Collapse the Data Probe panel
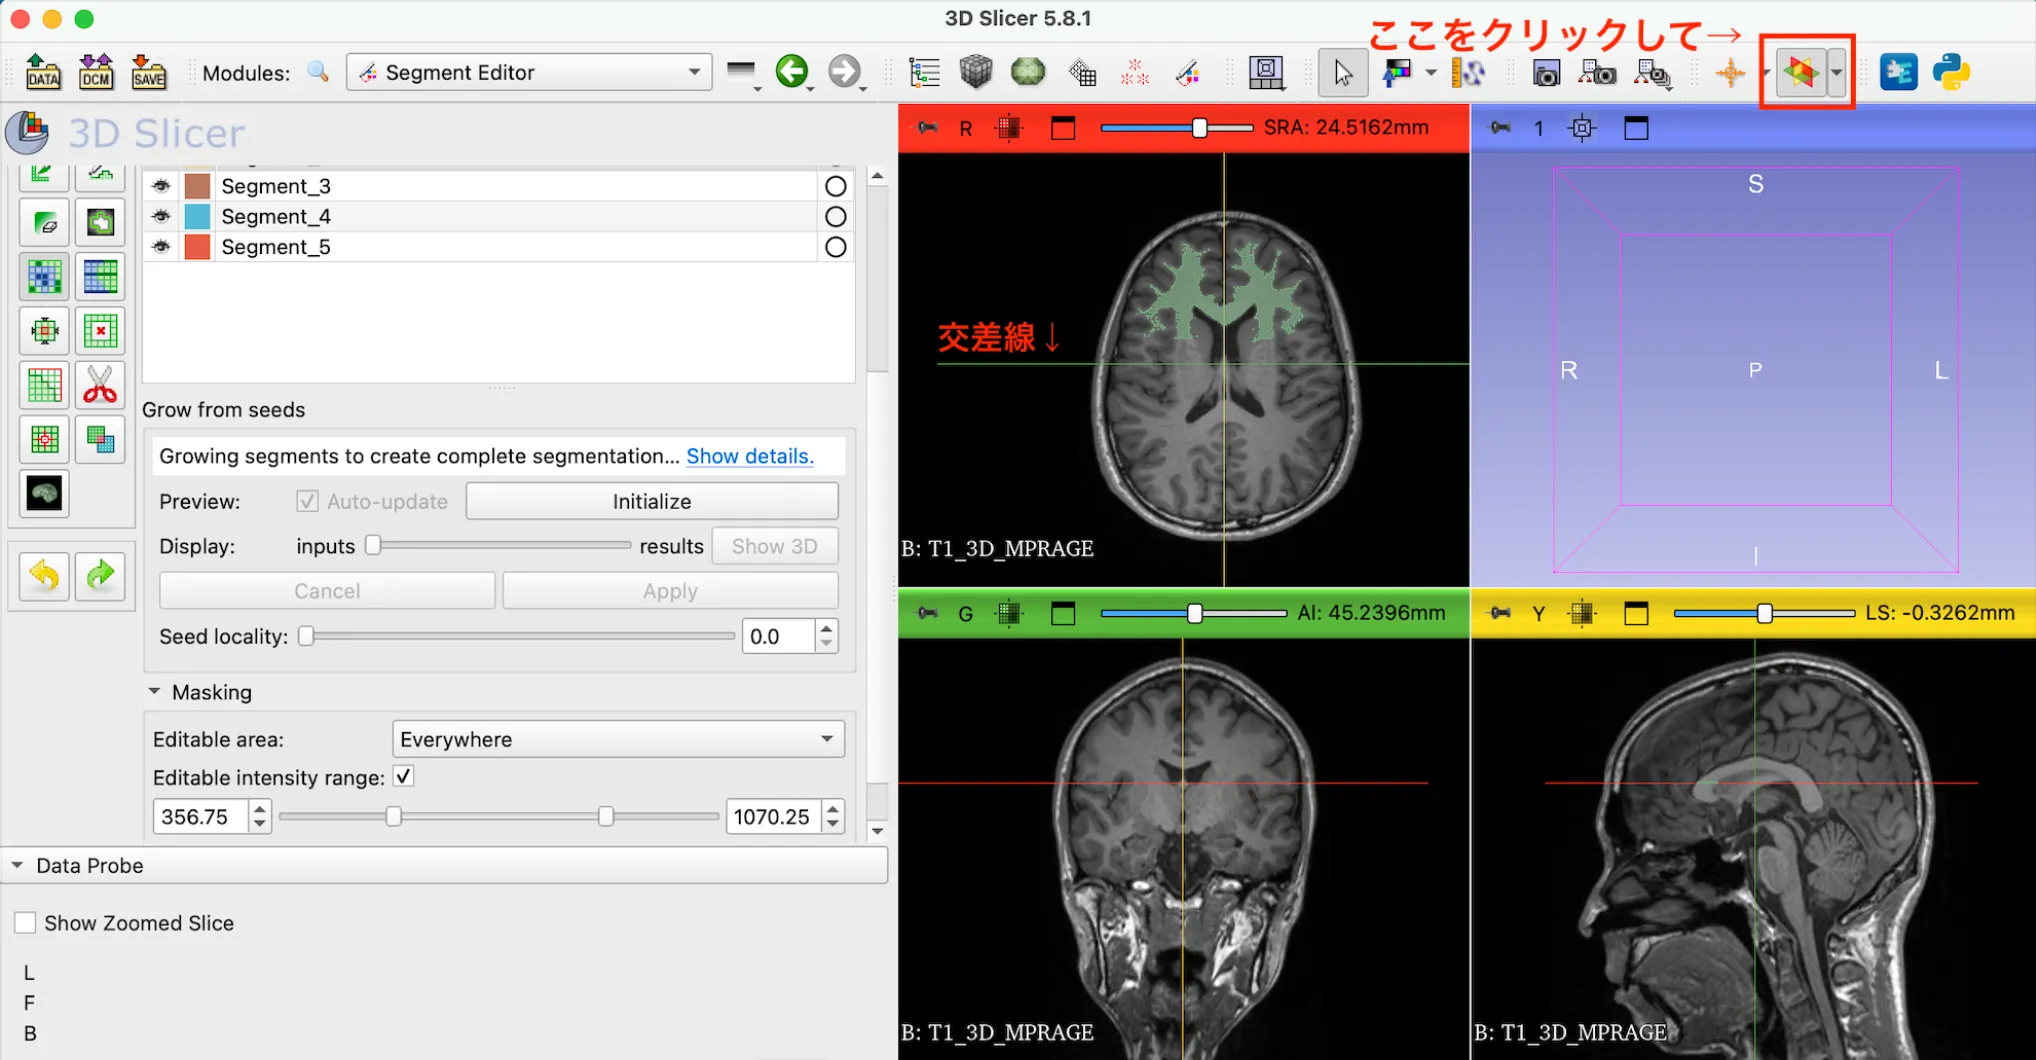Image resolution: width=2036 pixels, height=1060 pixels. [x=17, y=865]
